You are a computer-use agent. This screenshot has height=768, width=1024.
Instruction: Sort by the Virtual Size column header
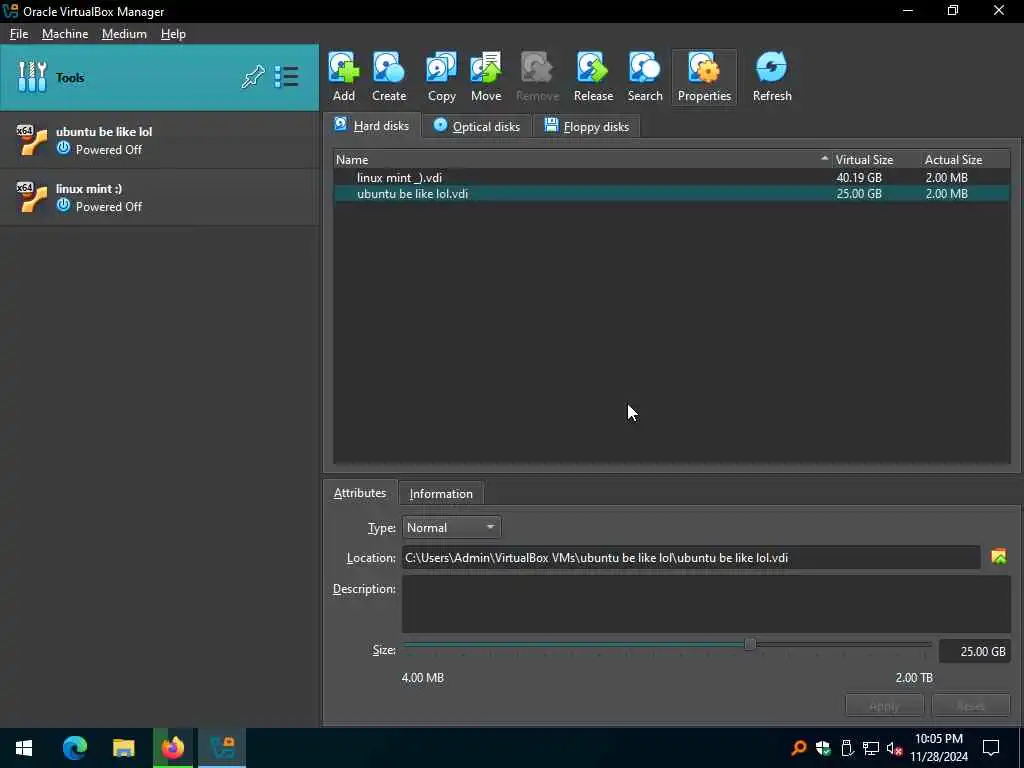pos(876,159)
